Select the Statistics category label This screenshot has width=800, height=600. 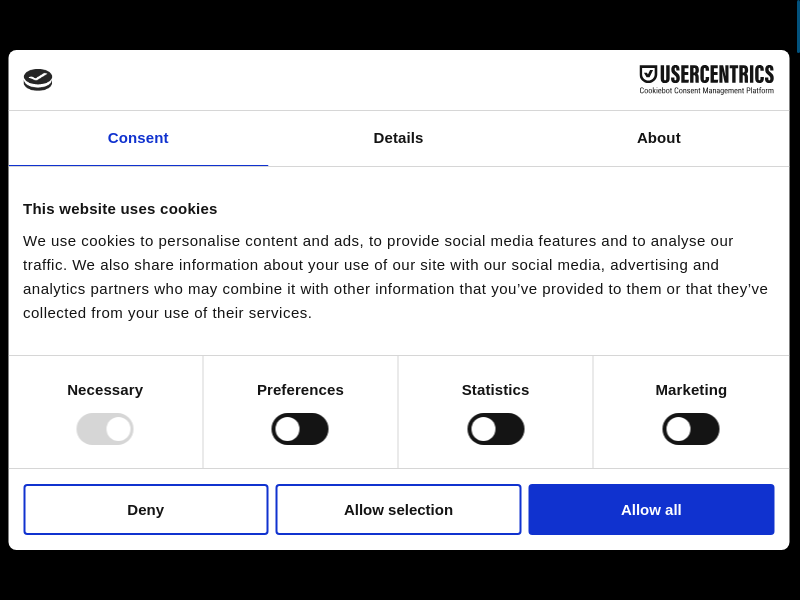pyautogui.click(x=495, y=390)
